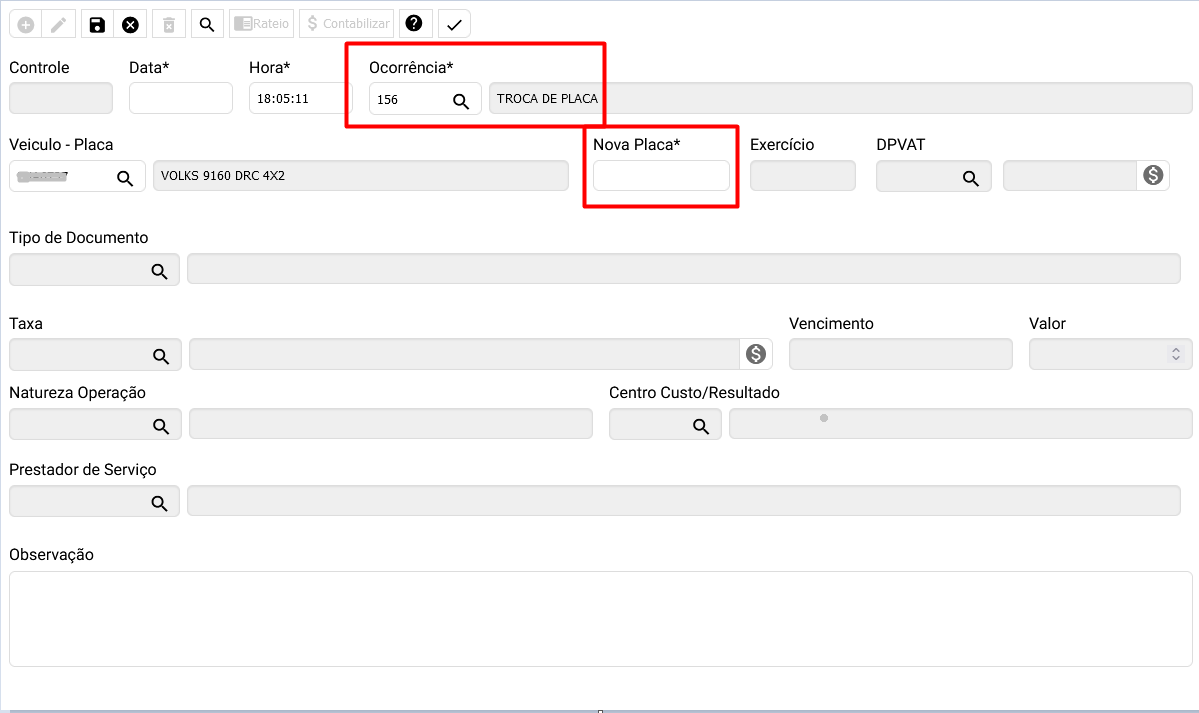Image resolution: width=1199 pixels, height=713 pixels.
Task: Focus the Data input field
Action: 180,99
